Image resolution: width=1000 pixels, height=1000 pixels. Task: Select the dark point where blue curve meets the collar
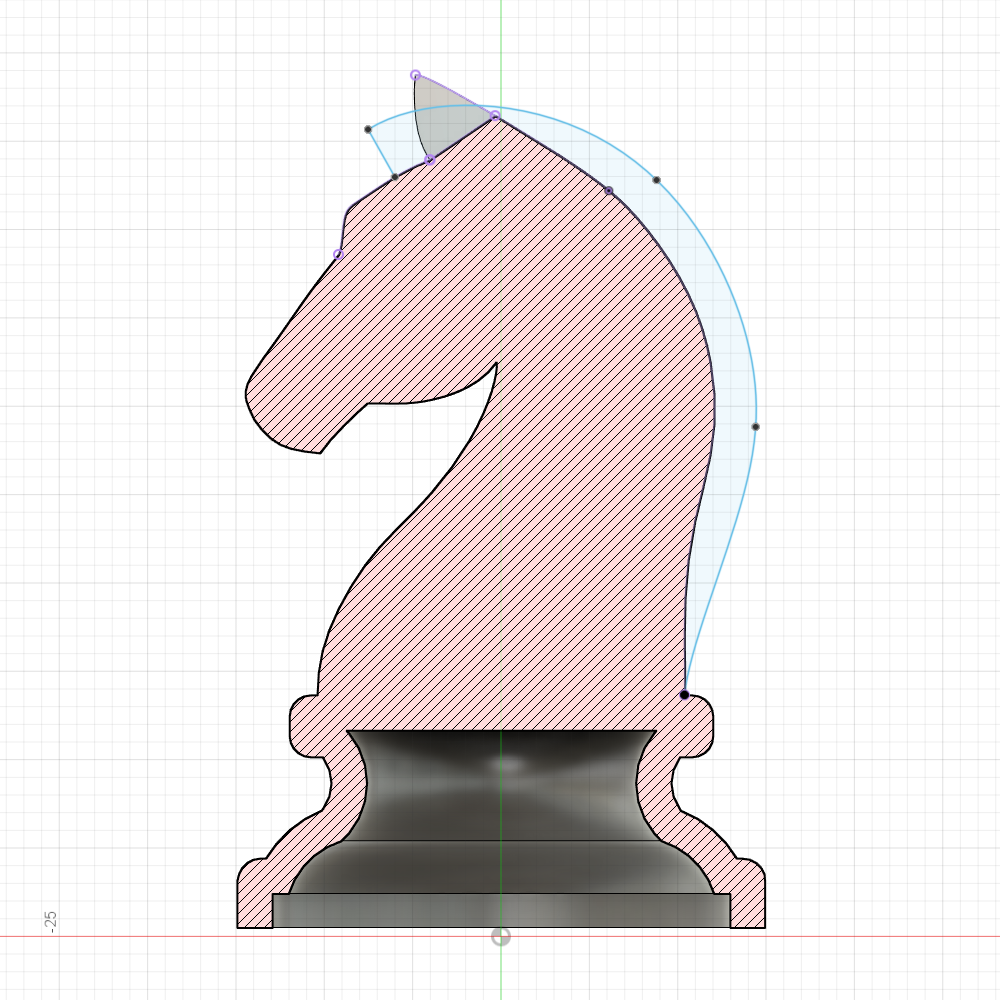click(x=684, y=695)
